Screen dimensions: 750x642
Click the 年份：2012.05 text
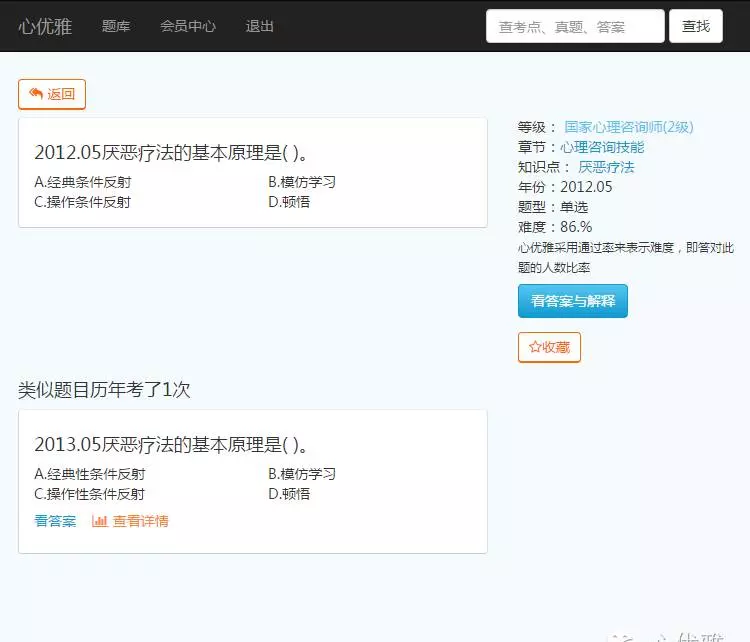[565, 187]
